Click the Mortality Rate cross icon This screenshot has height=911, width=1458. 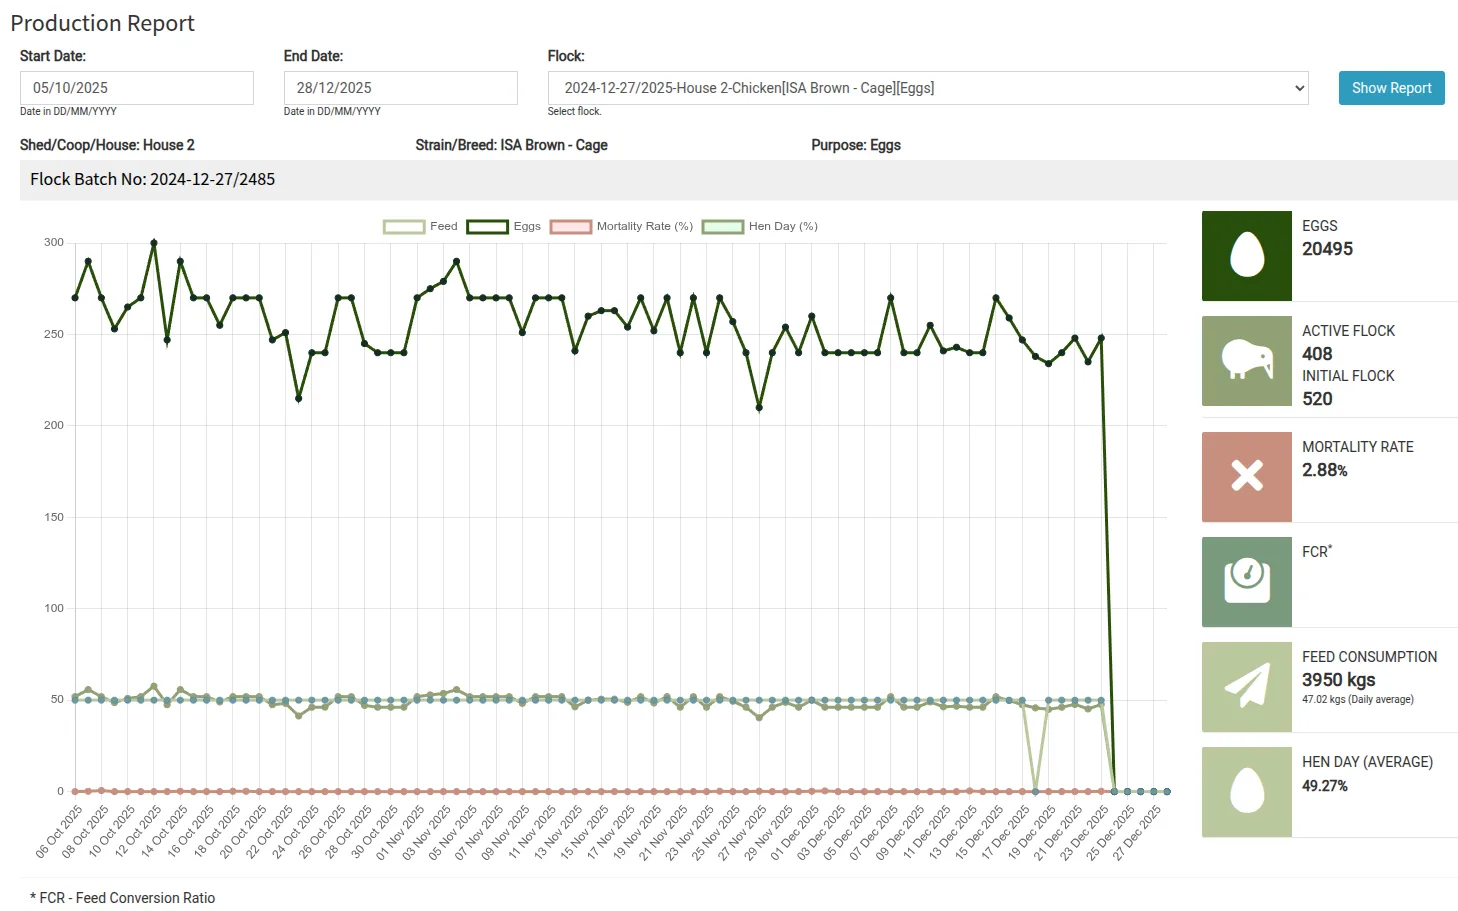coord(1246,476)
